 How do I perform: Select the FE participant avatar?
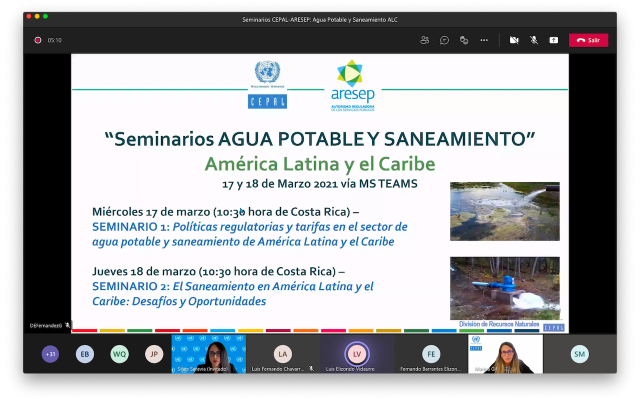[431, 354]
